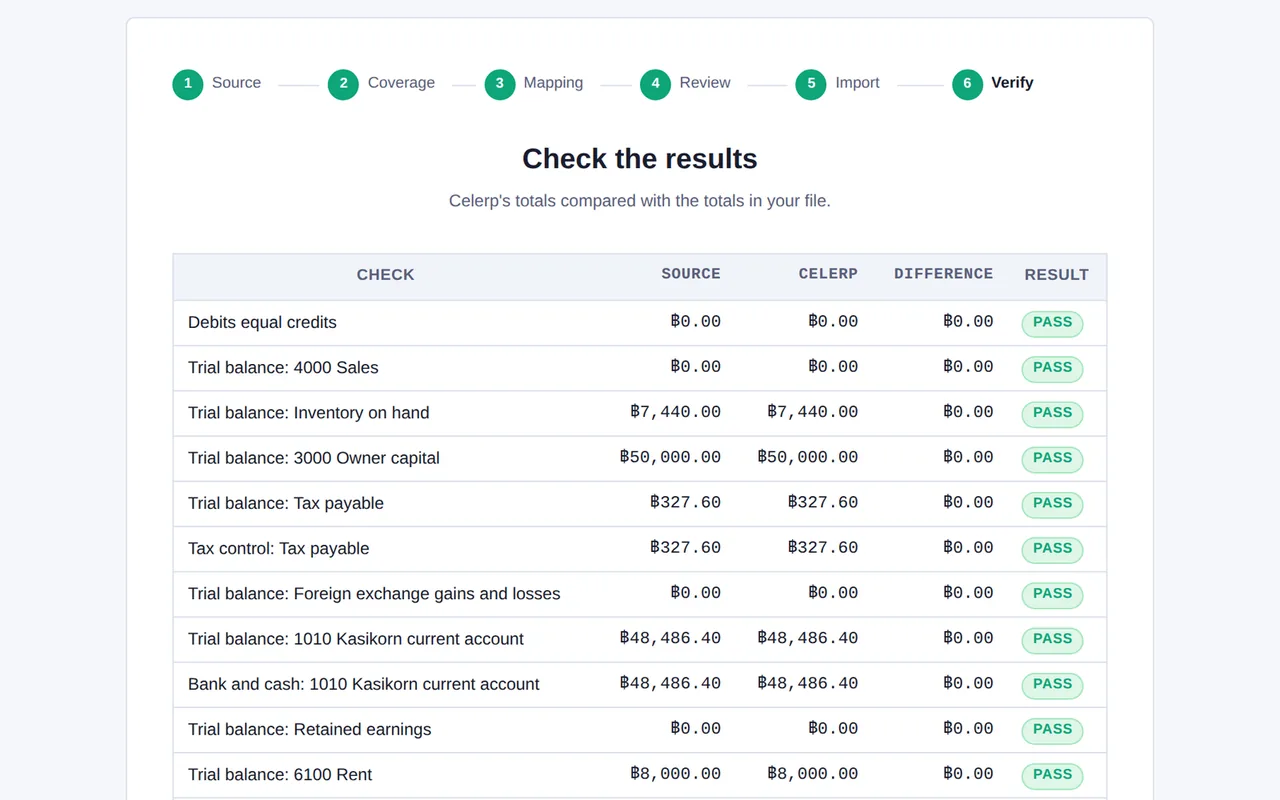Select 'Bank and cash: 1010 Kasikorn current account' label
Image resolution: width=1280 pixels, height=800 pixels.
click(364, 685)
